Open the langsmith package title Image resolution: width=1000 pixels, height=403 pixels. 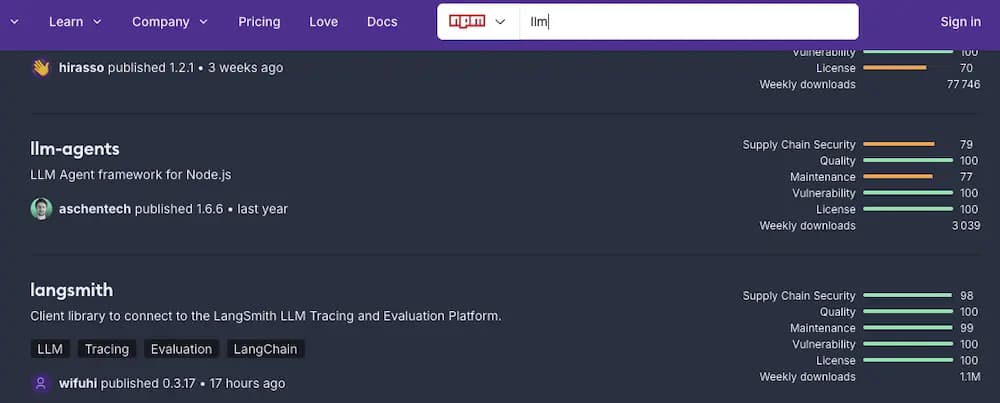point(72,290)
